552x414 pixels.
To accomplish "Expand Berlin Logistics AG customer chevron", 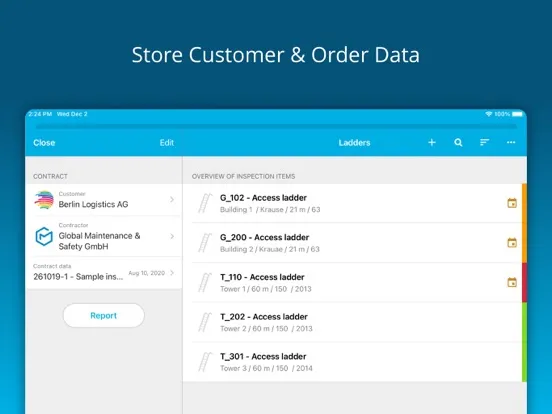I will coord(172,200).
